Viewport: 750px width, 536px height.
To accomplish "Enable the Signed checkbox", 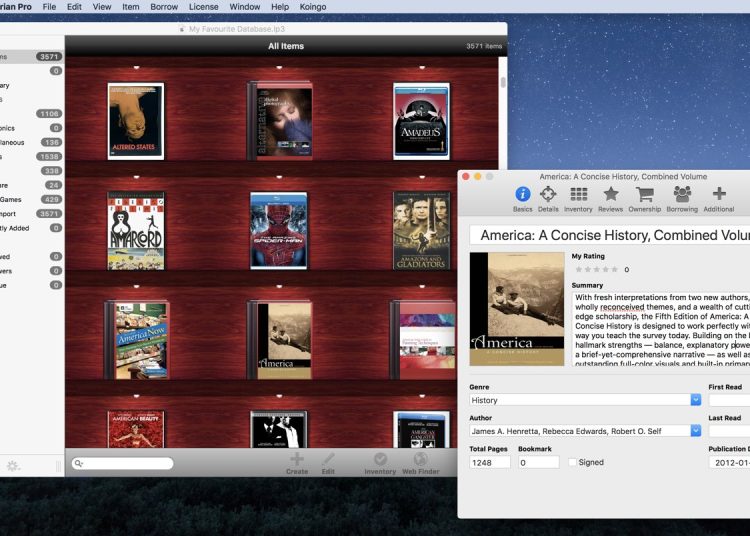I will click(572, 463).
